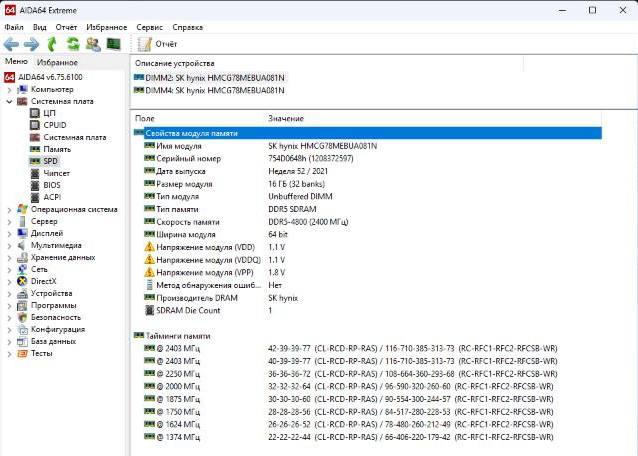Select the Системная плата child item icon

point(35,137)
